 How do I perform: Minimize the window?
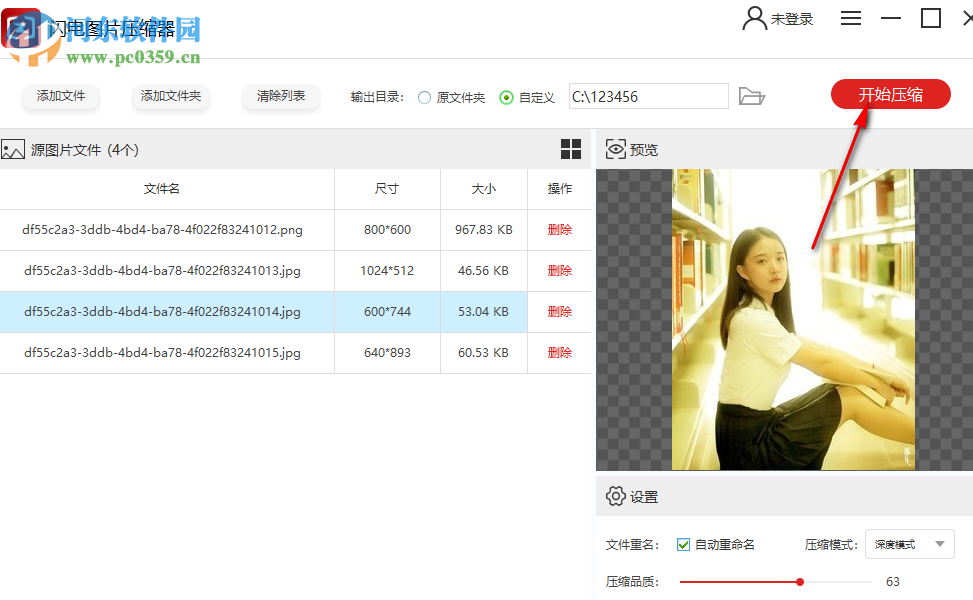click(x=890, y=19)
